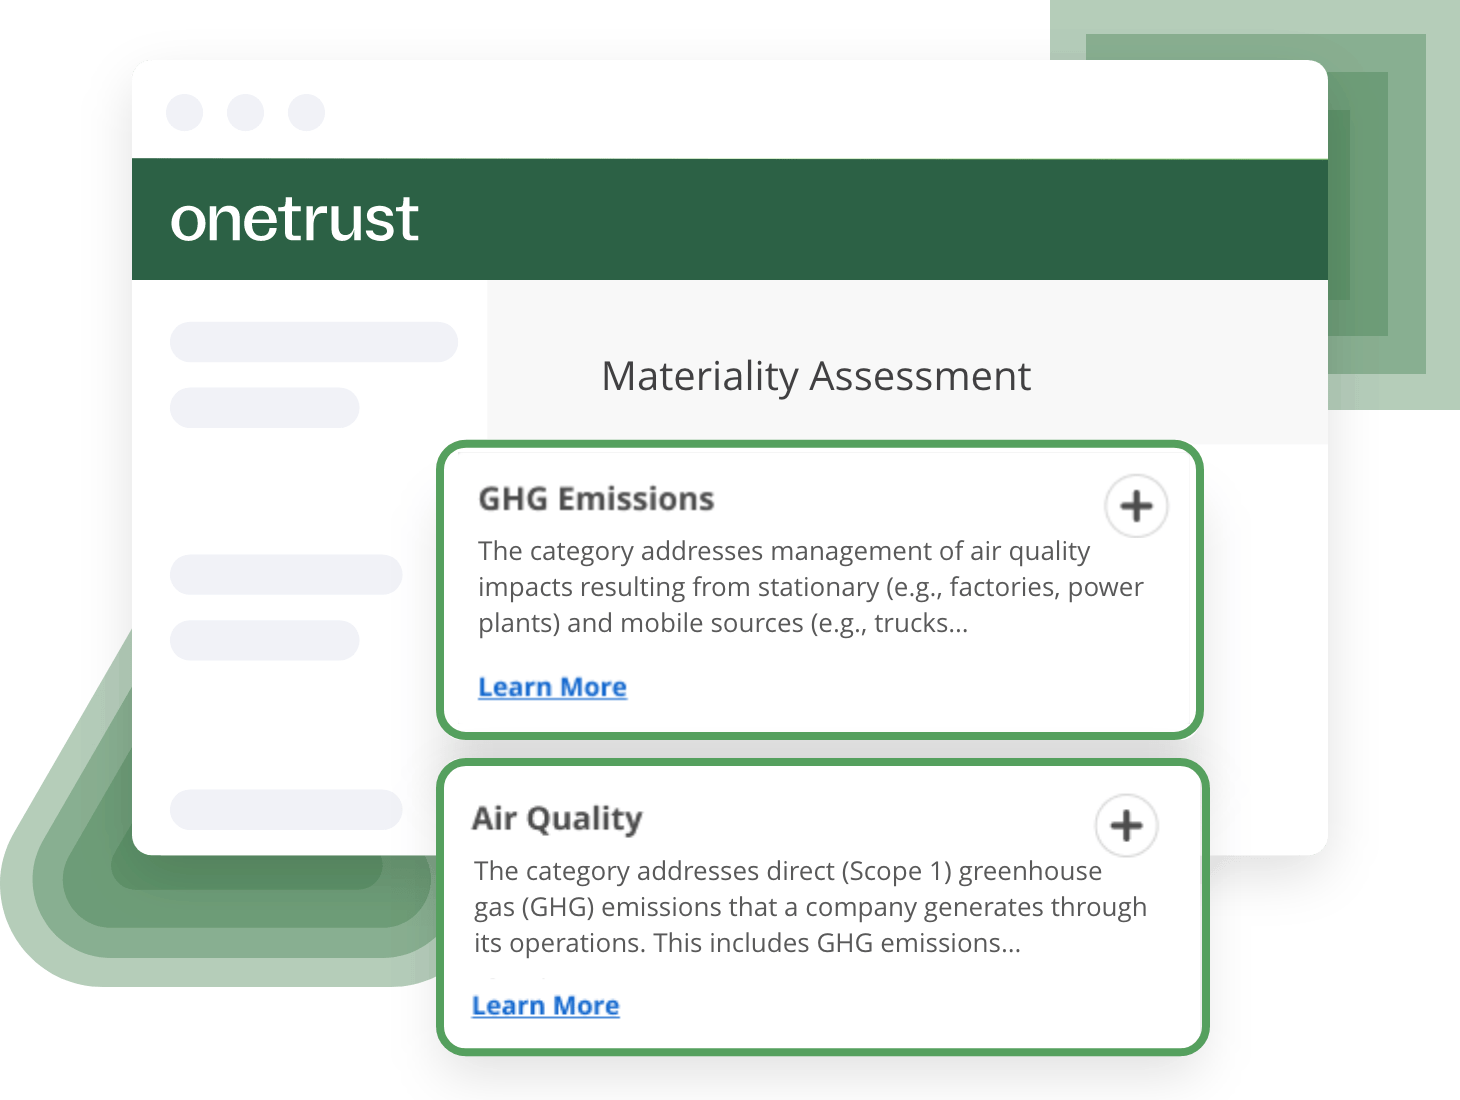This screenshot has height=1100, width=1460.
Task: Click the Materiality Assessment heading
Action: (816, 376)
